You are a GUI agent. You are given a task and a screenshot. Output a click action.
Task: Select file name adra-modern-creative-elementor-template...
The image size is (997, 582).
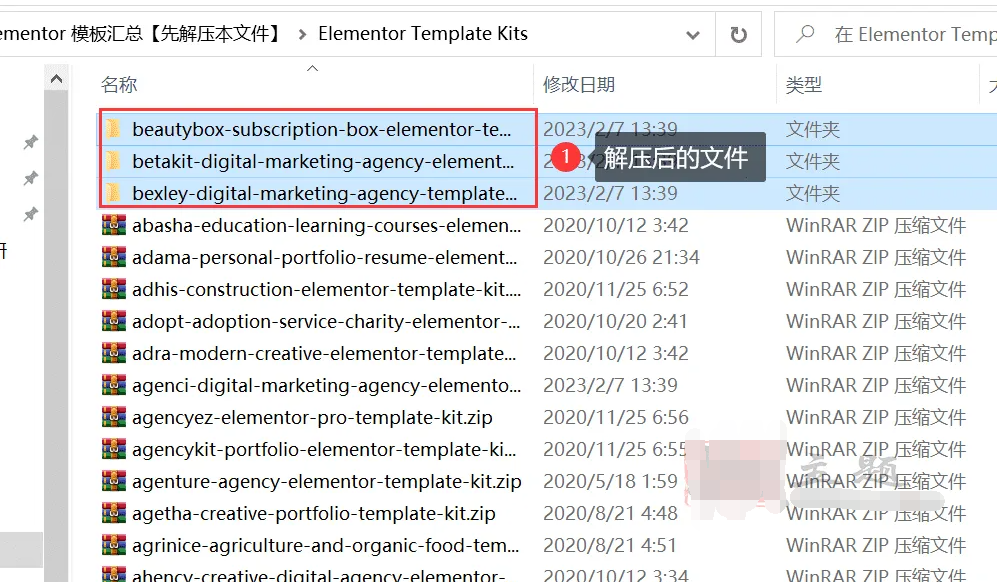pyautogui.click(x=324, y=353)
